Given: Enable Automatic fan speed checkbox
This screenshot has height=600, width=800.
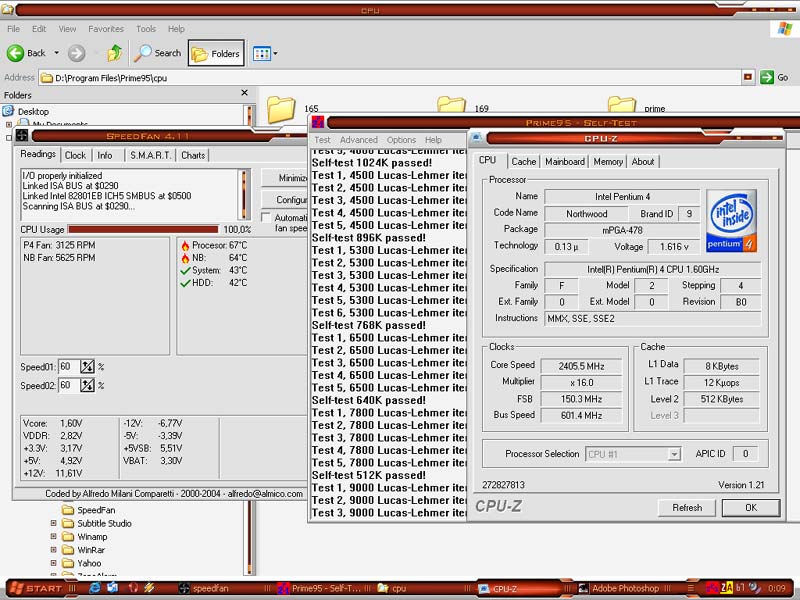Looking at the screenshot, I should click(266, 218).
